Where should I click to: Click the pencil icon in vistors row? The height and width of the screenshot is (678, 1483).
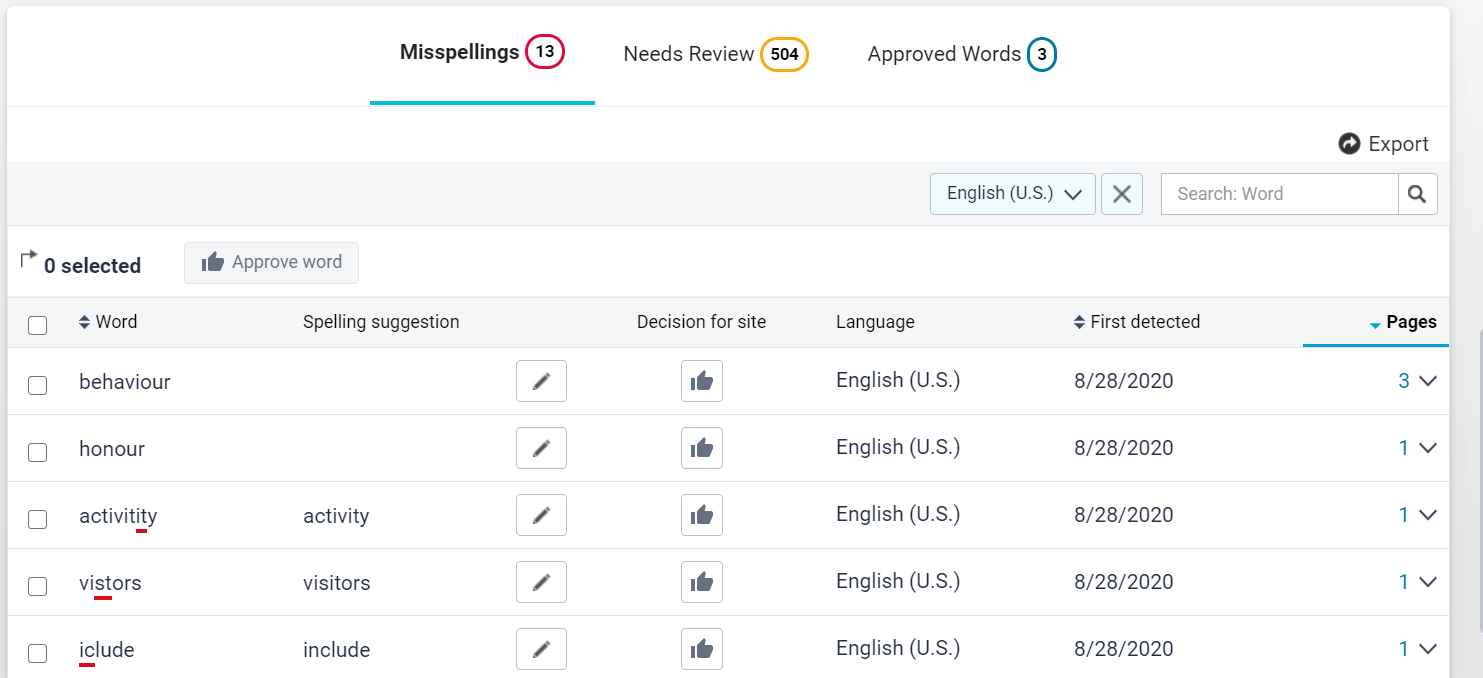click(541, 582)
